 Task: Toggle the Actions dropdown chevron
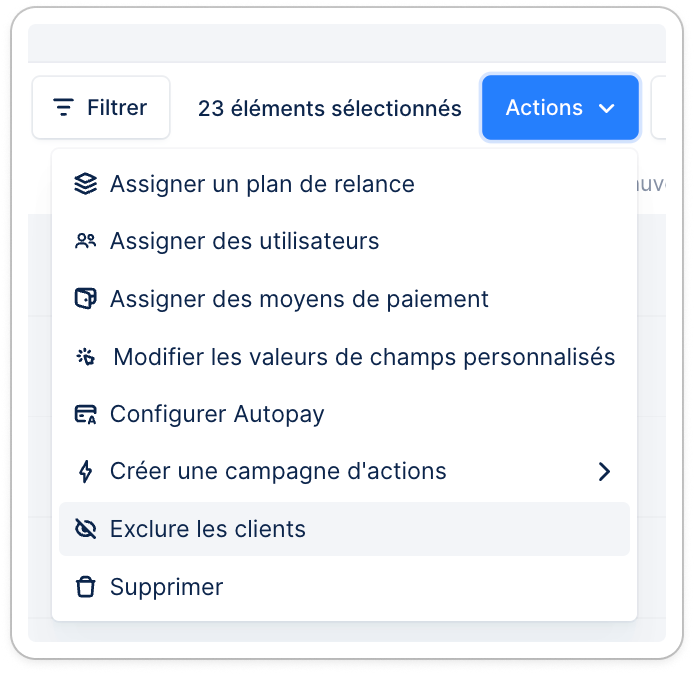coord(606,108)
